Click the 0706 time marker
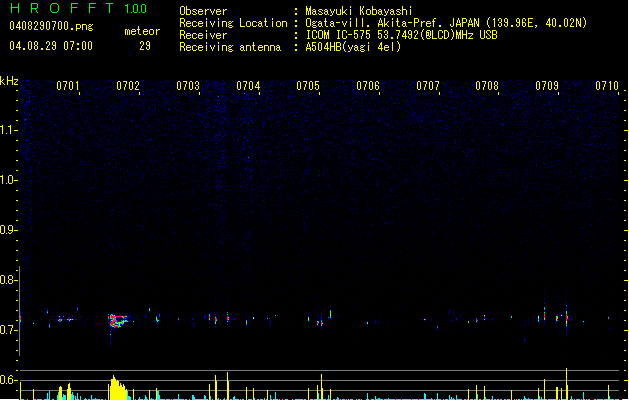The image size is (629, 400). coord(368,86)
